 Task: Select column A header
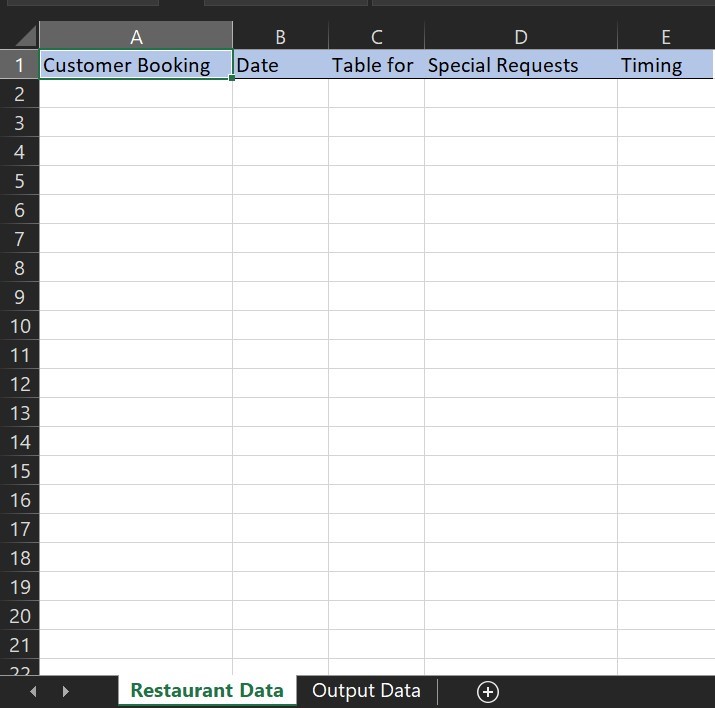(x=136, y=36)
